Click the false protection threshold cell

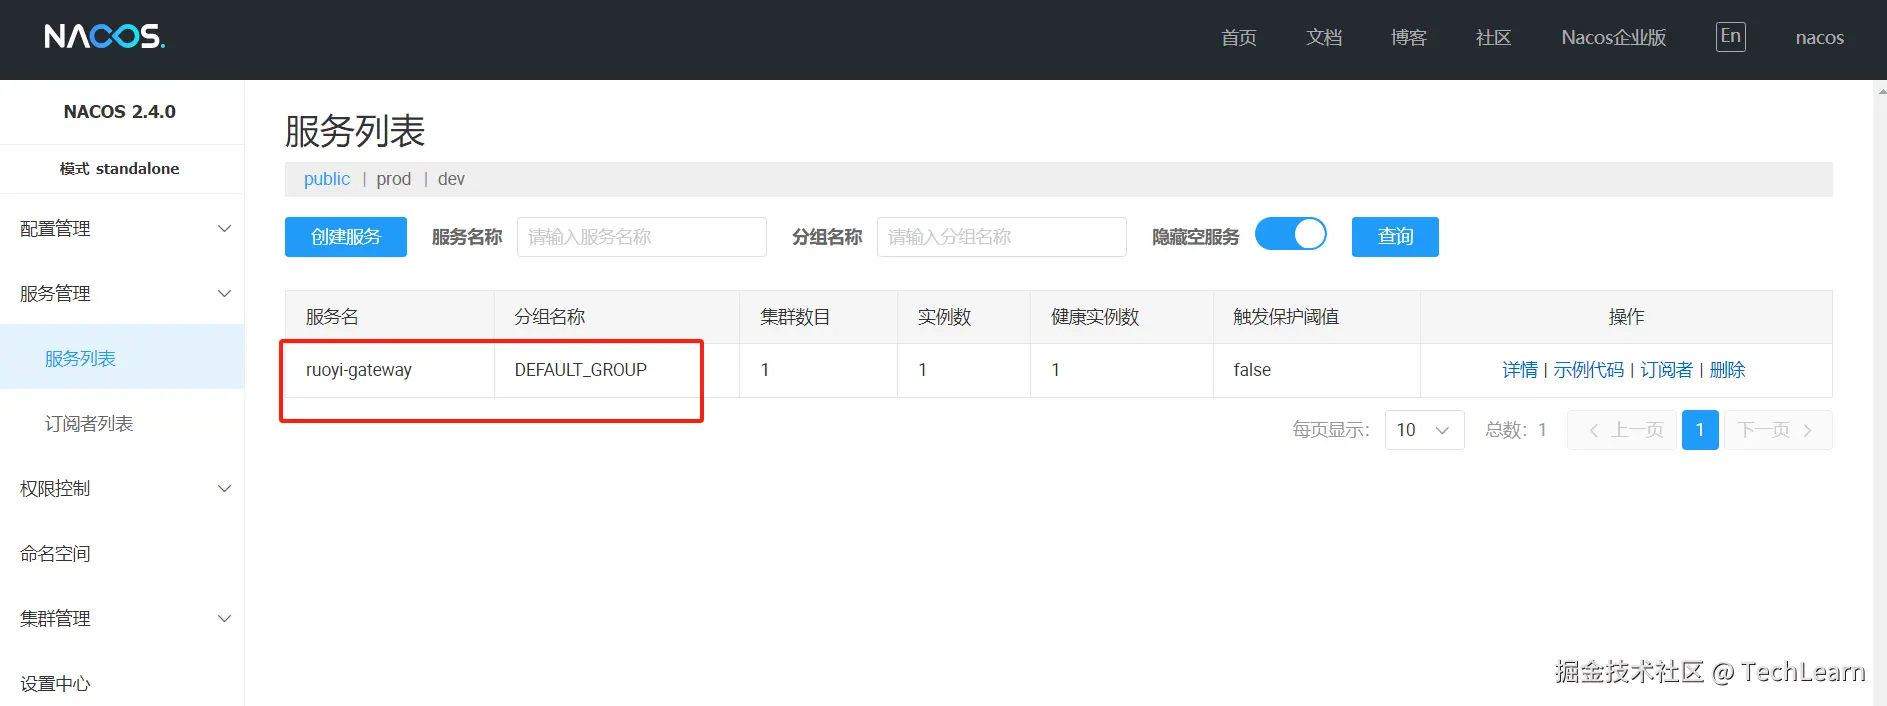point(1317,370)
